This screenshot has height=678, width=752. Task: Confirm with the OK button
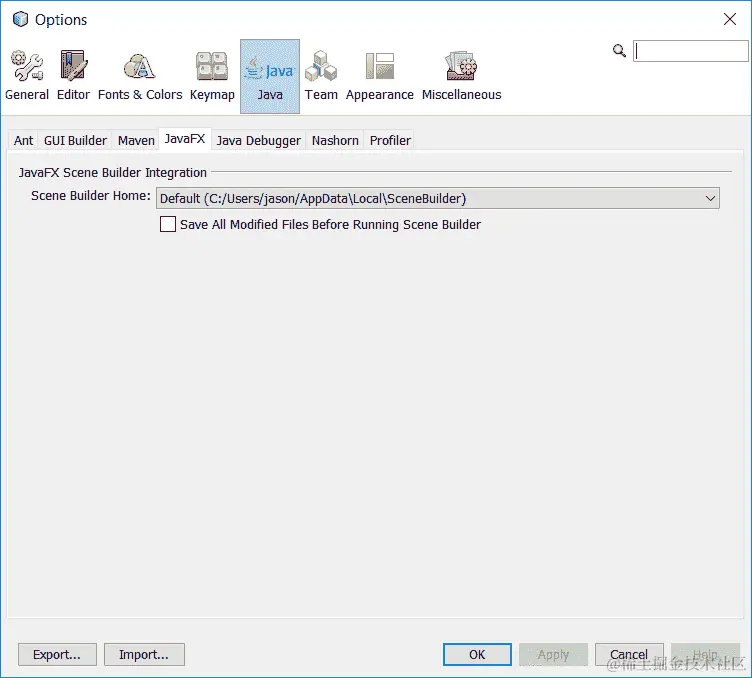477,655
